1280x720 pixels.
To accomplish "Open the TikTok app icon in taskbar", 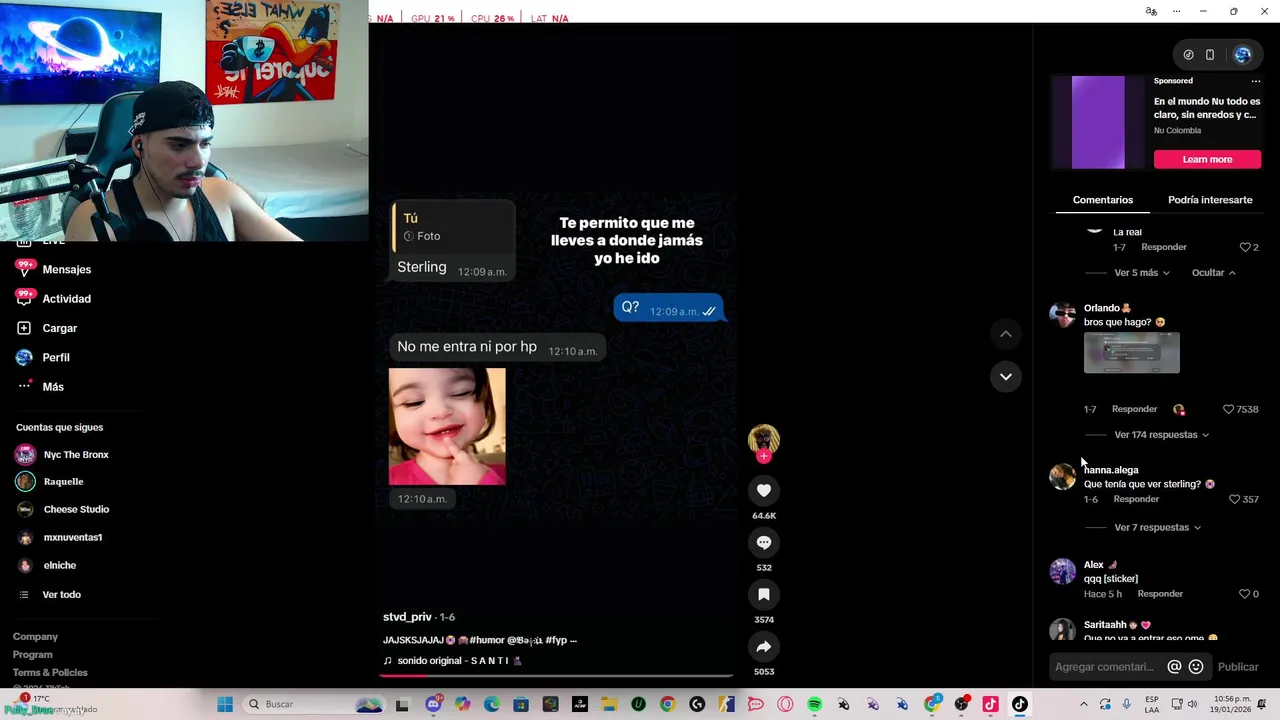I will [x=1019, y=704].
